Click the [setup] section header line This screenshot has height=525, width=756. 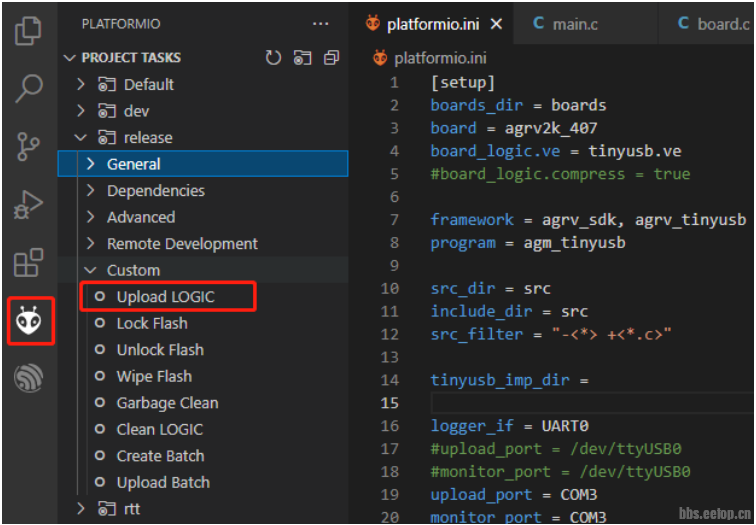(463, 82)
